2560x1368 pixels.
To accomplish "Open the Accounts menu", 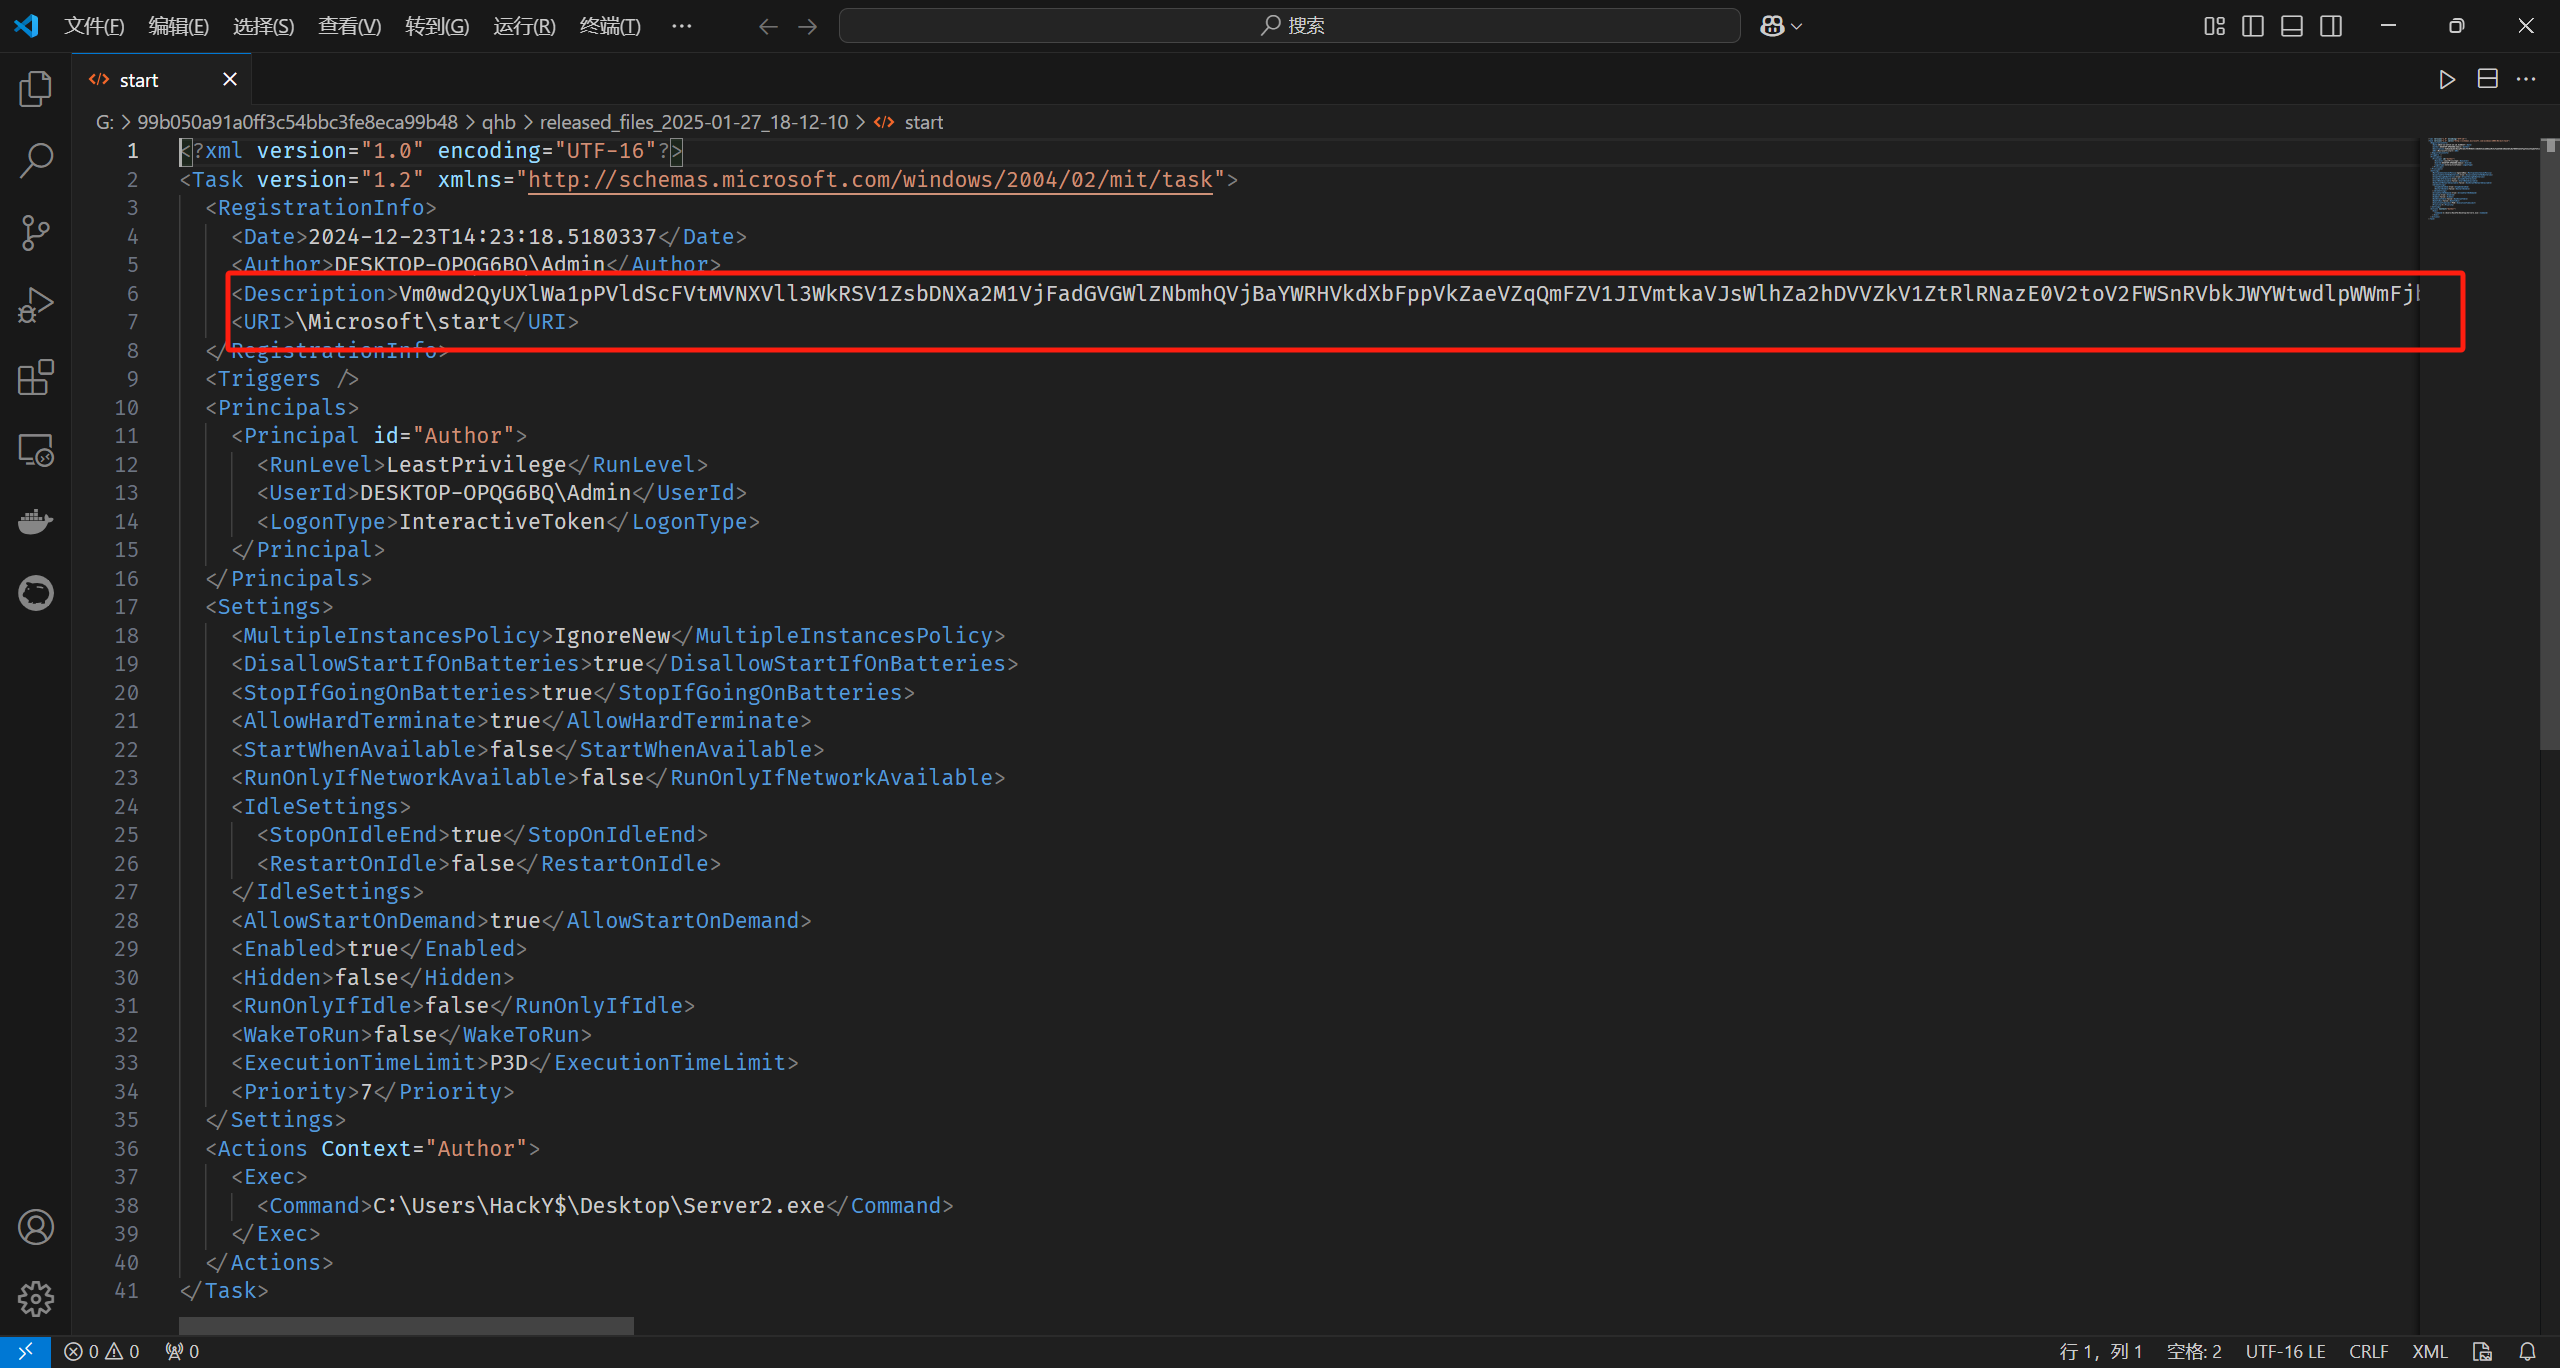I will point(36,1227).
